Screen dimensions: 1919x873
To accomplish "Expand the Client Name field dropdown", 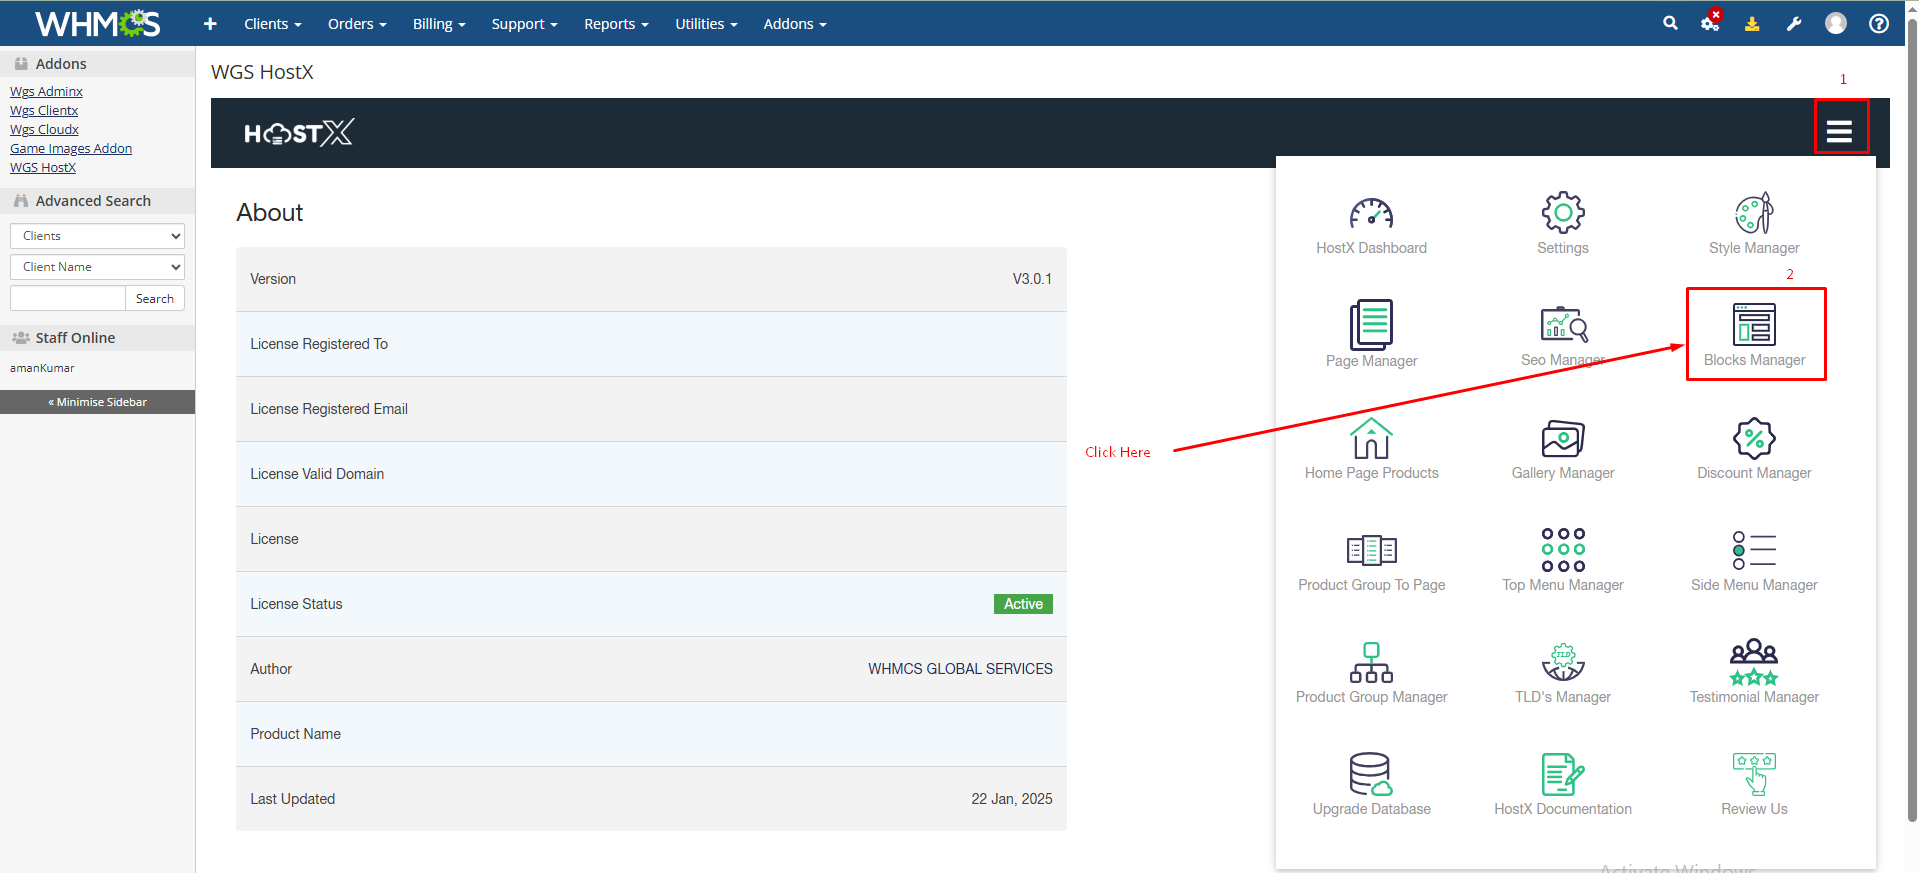I will click(97, 267).
